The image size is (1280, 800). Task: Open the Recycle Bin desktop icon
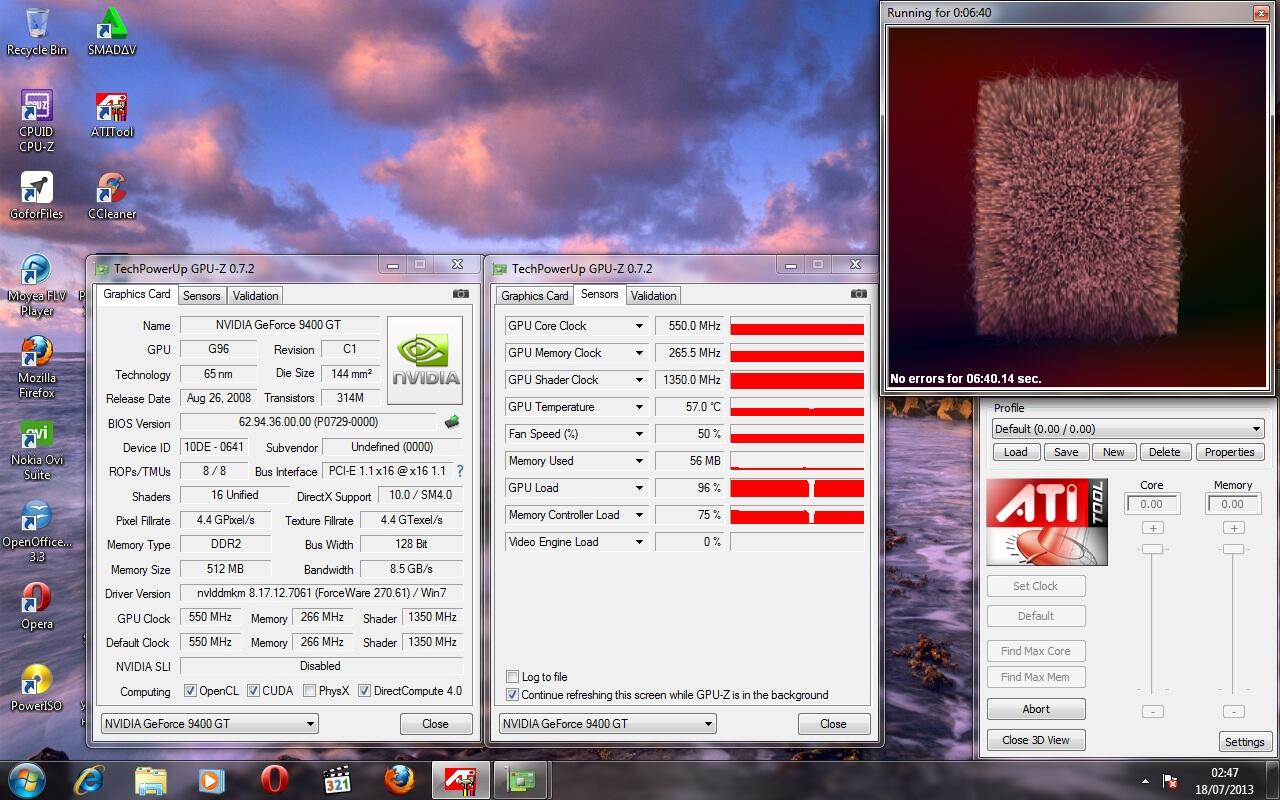point(37,31)
